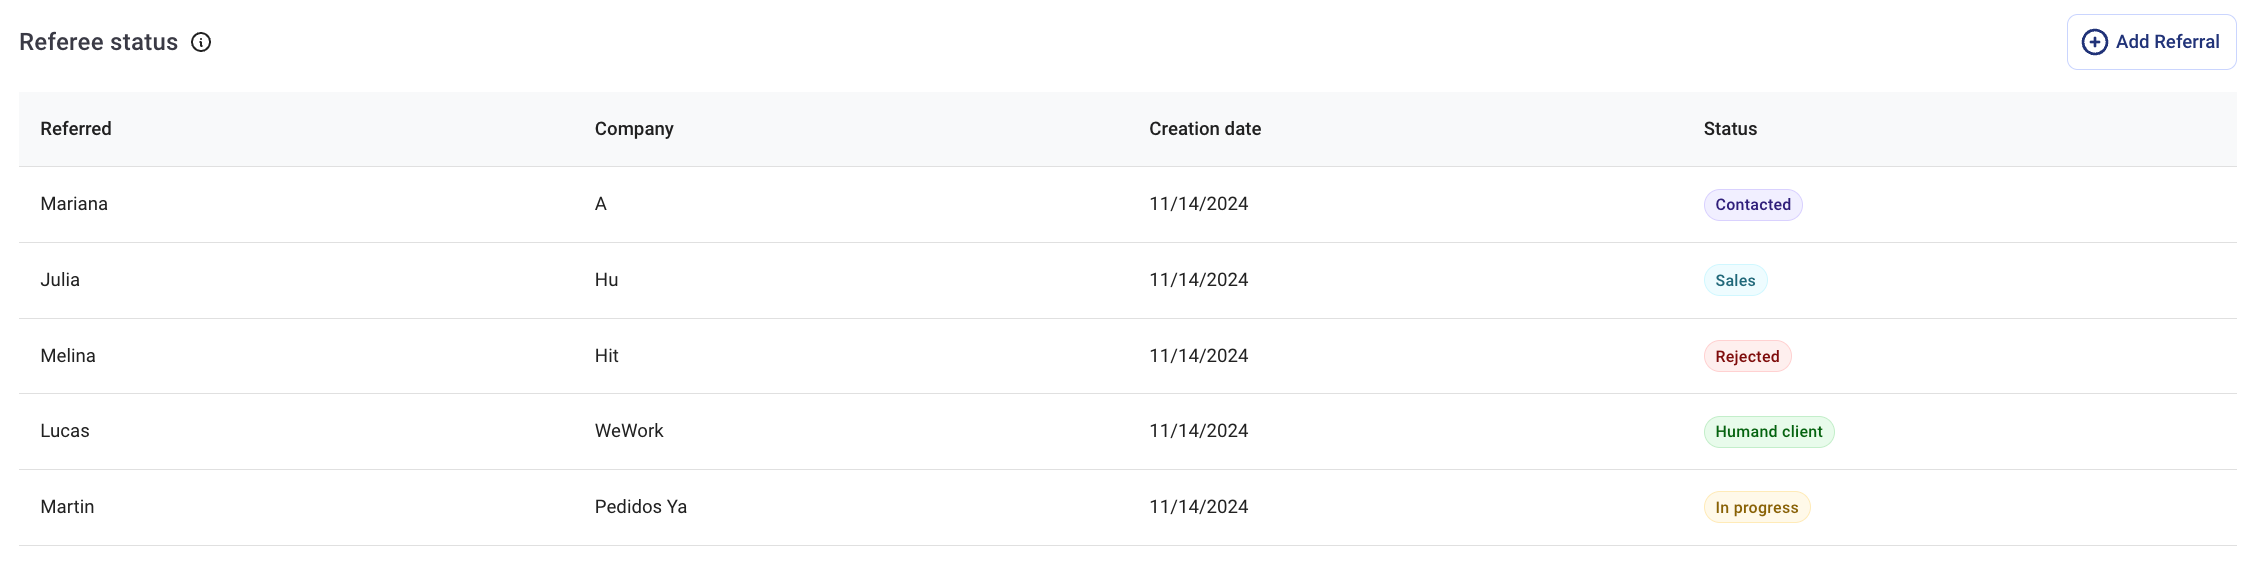Click the Rejected status badge
Viewport: 2268px width, 580px height.
click(x=1747, y=357)
